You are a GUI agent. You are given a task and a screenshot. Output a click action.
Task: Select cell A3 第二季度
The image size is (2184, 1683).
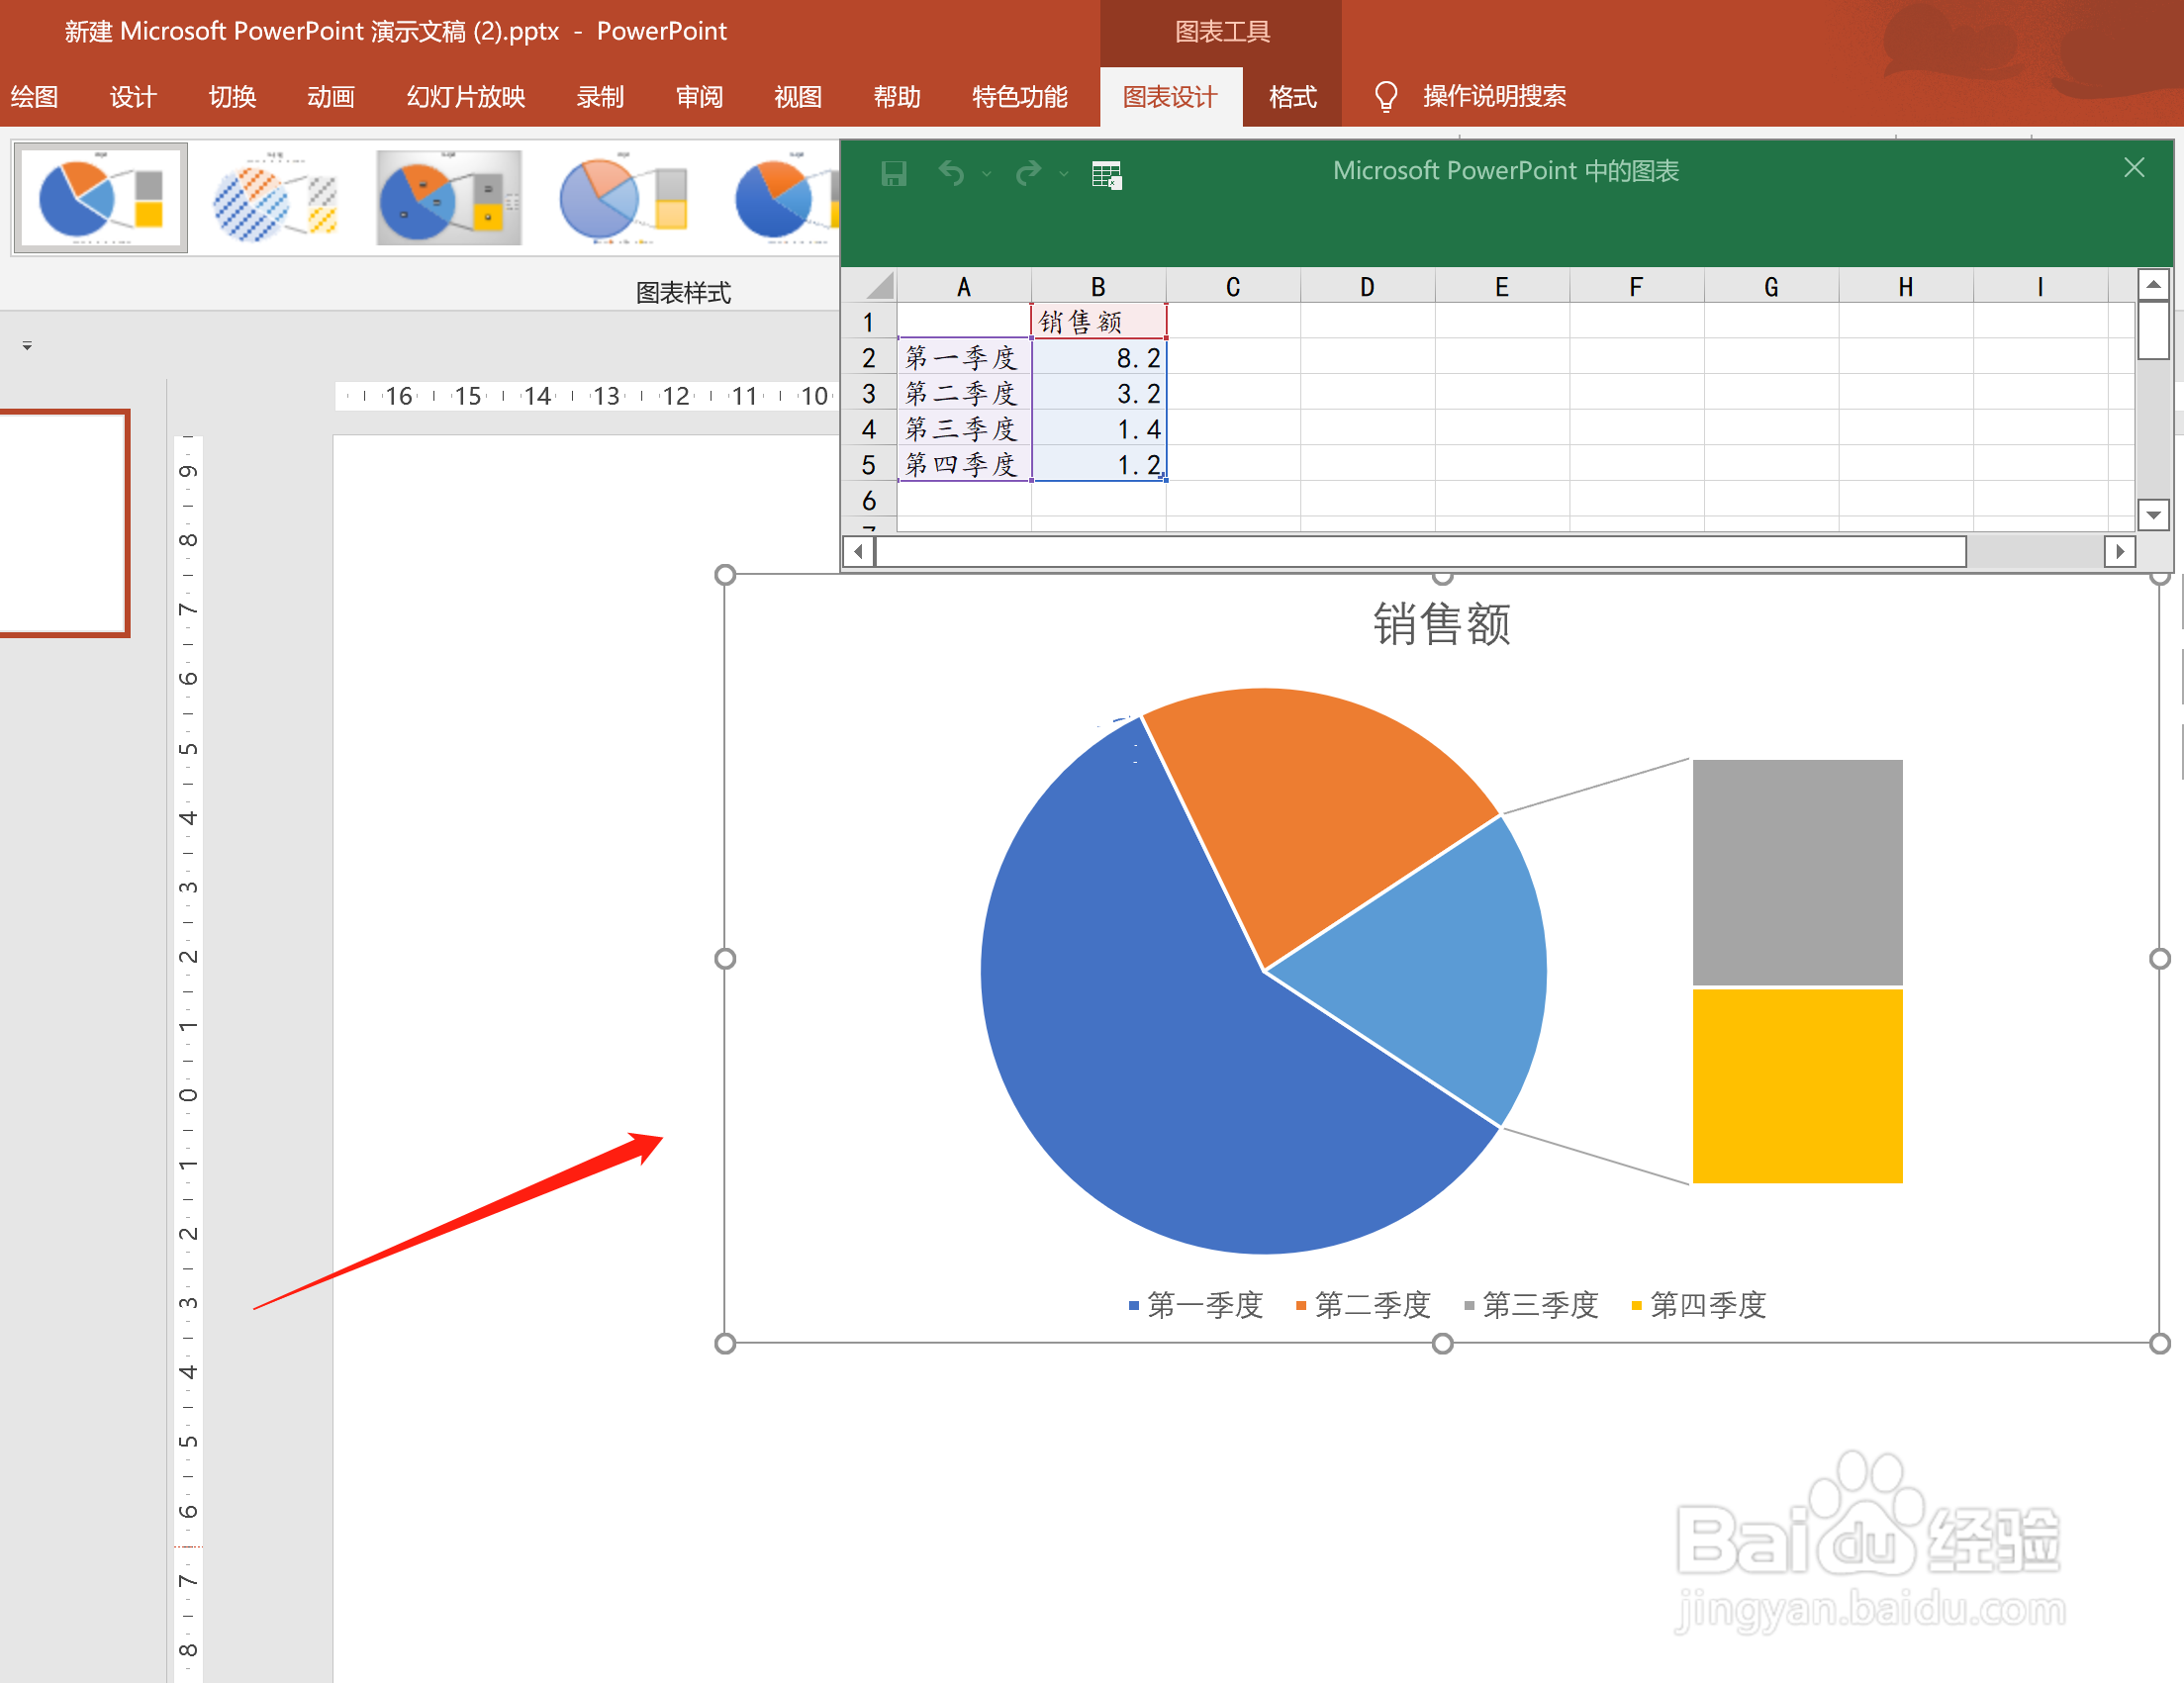tap(964, 393)
